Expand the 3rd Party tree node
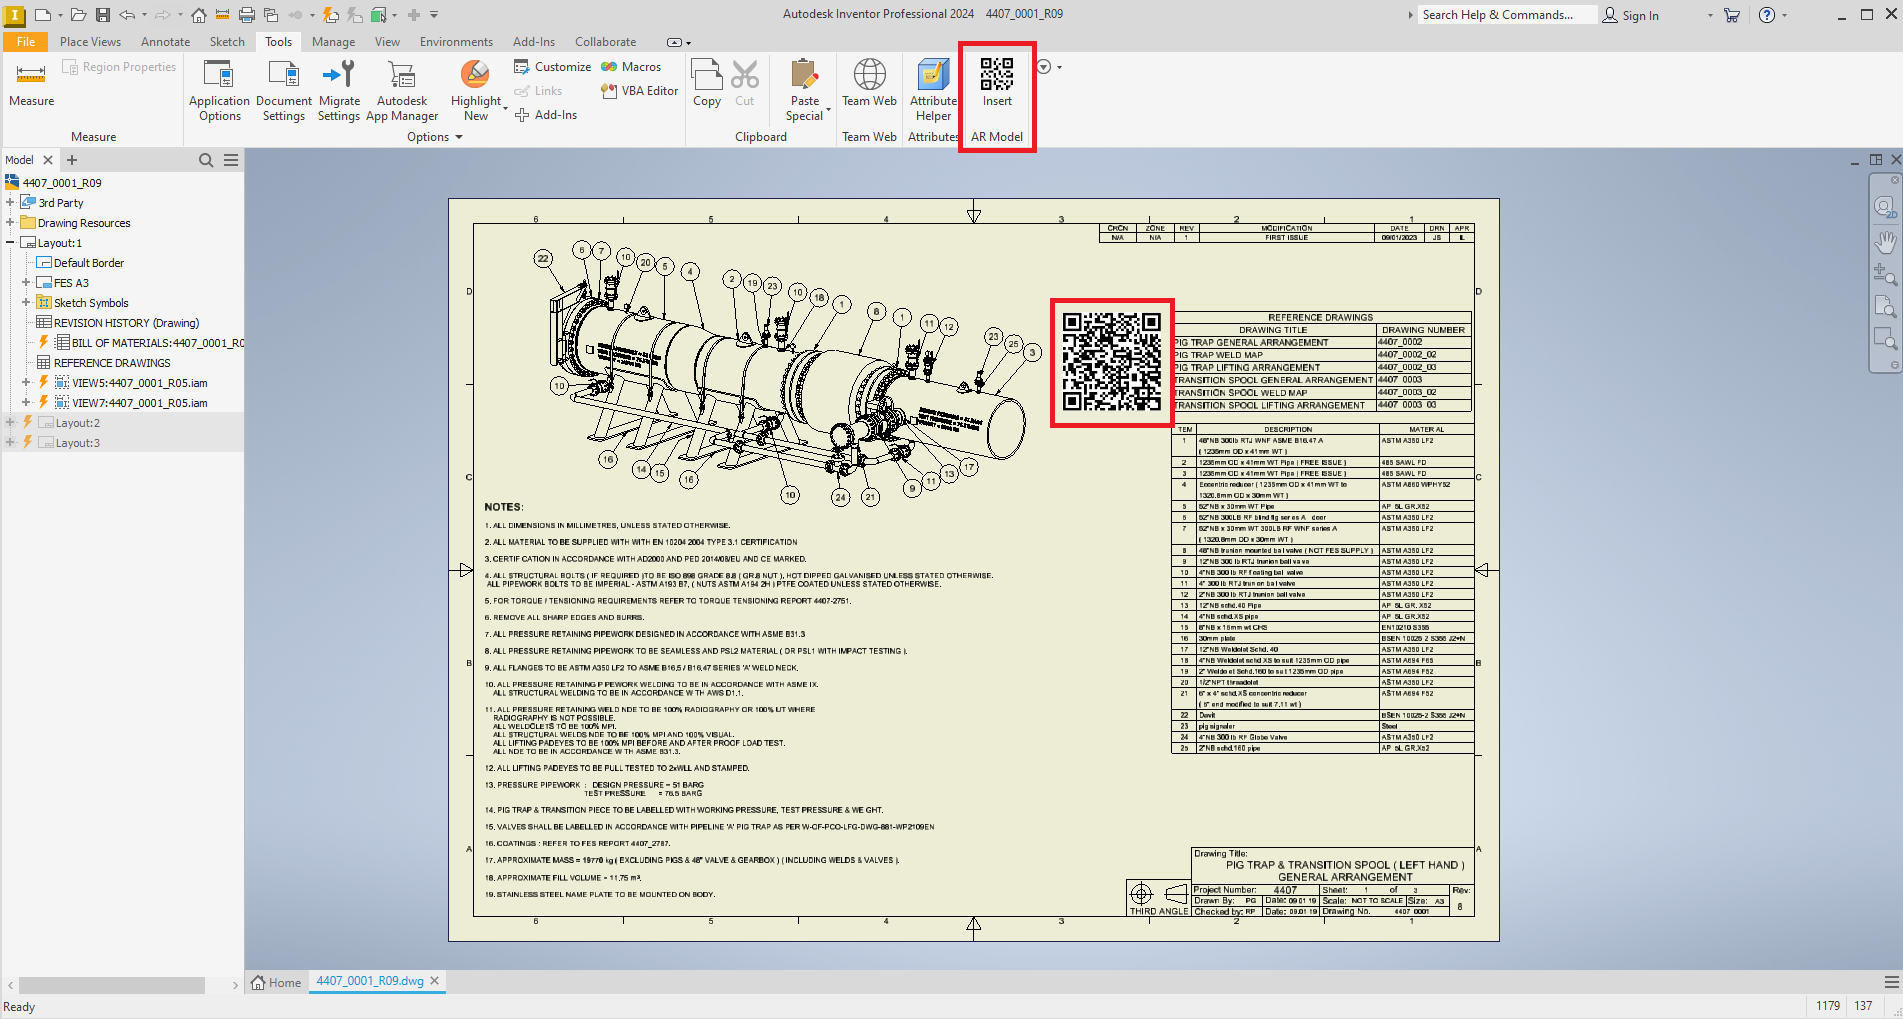 click(10, 203)
